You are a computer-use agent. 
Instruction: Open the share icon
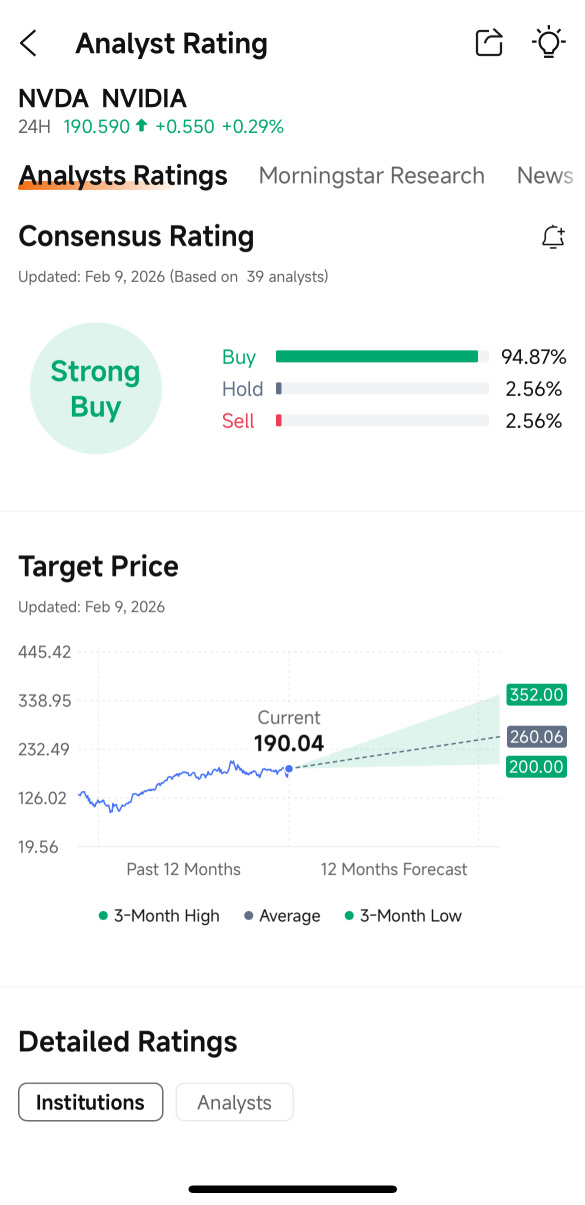click(489, 43)
